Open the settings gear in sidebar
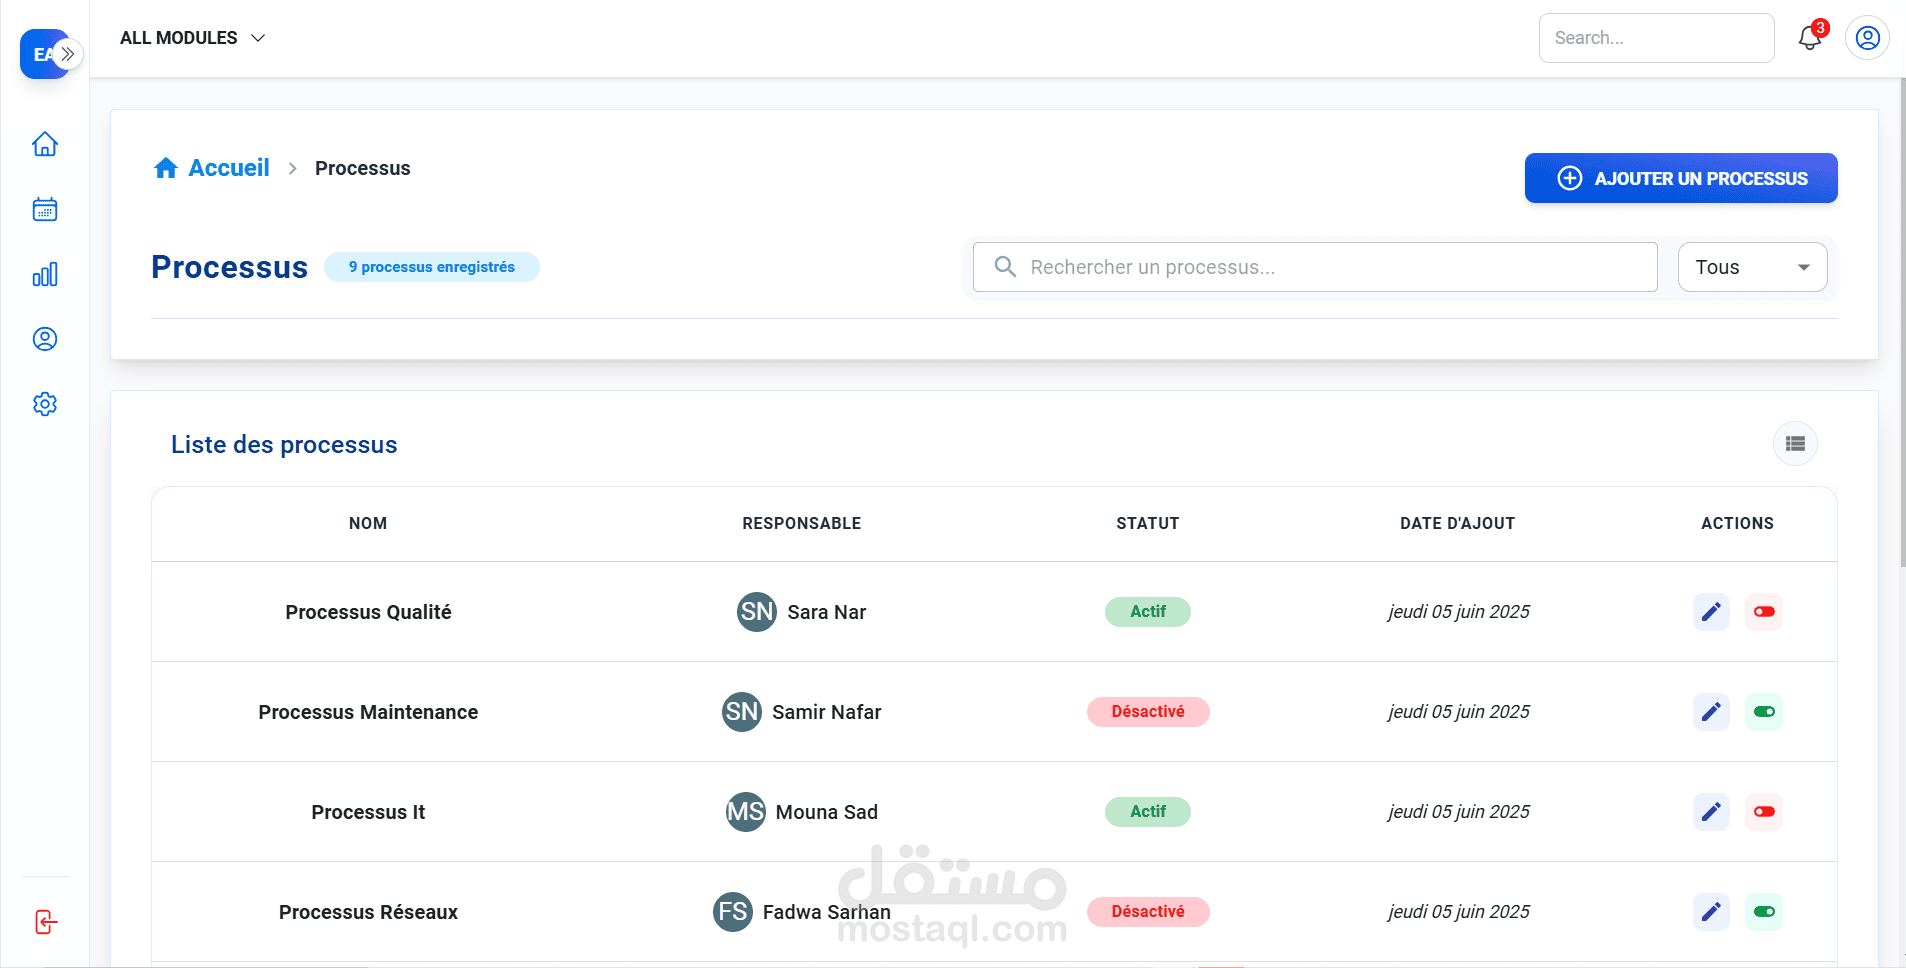The width and height of the screenshot is (1906, 968). point(45,404)
